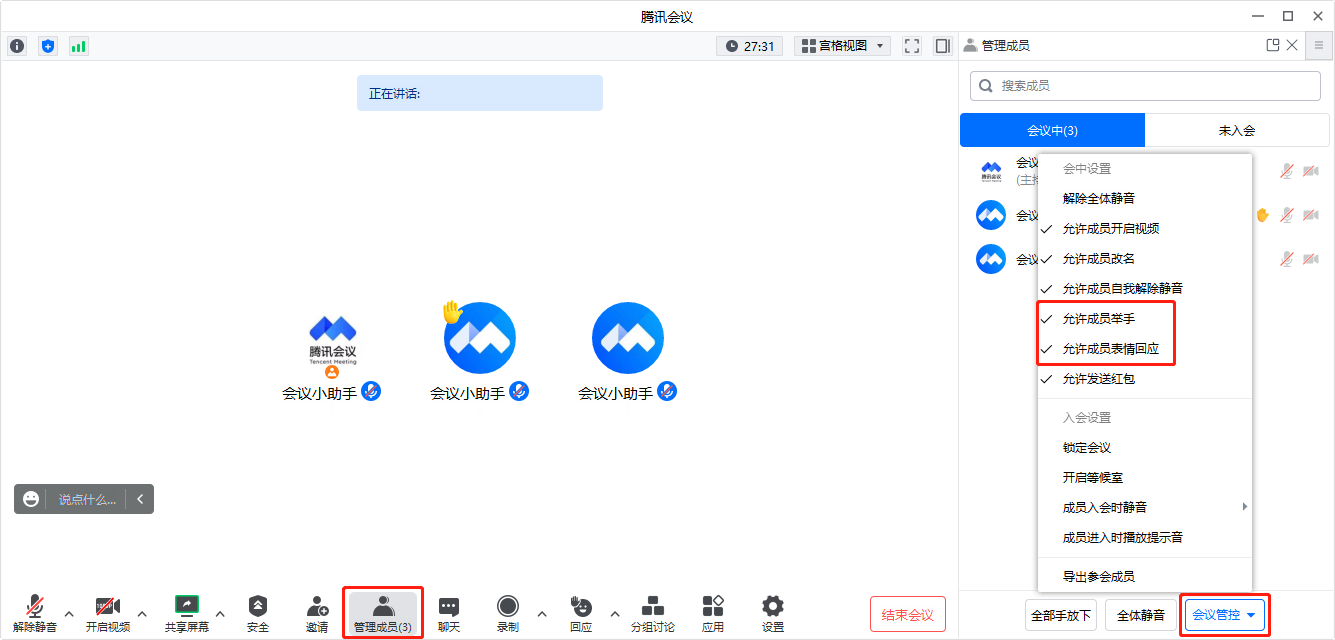Toggle 允许成员举手 option
Viewport: 1335px width, 640px height.
[1145, 319]
